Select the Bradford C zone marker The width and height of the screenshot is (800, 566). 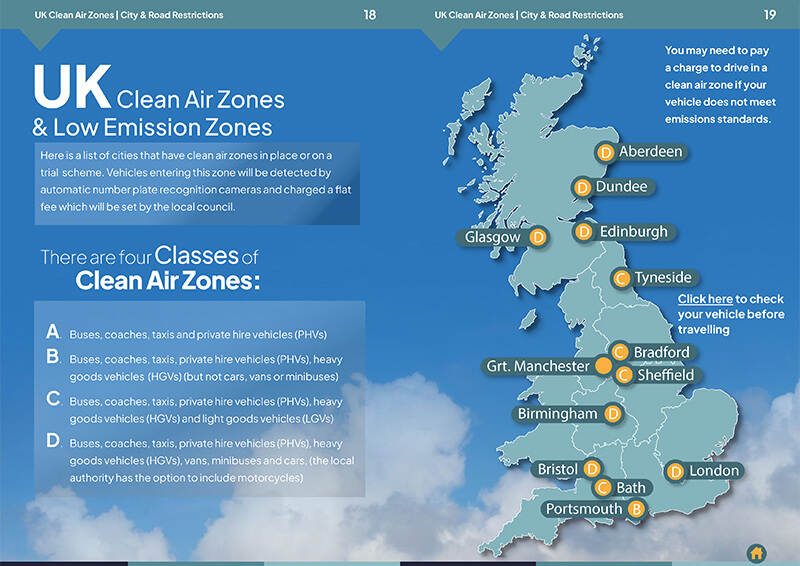(619, 352)
